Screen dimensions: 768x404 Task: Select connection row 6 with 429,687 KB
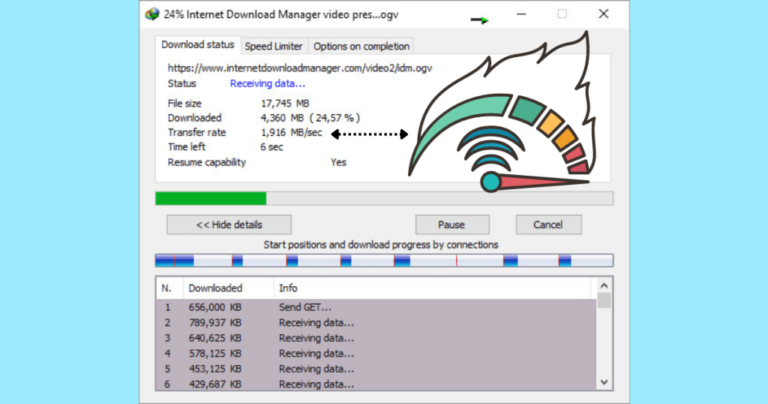(x=376, y=384)
